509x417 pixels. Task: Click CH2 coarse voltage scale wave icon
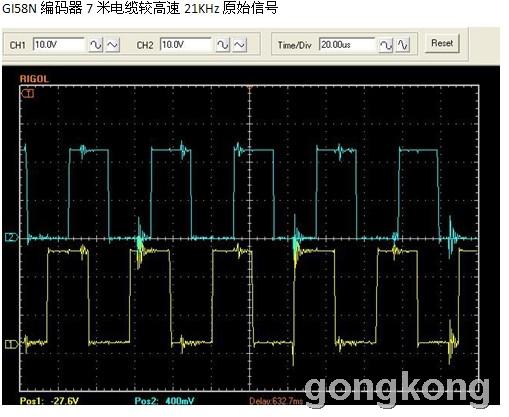point(223,45)
